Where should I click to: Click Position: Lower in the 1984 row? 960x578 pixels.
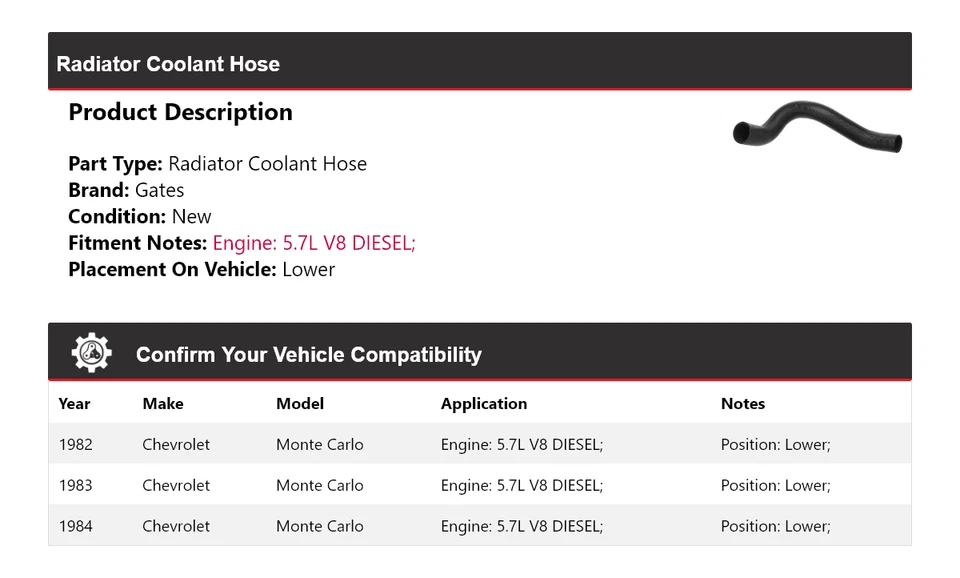[776, 527]
